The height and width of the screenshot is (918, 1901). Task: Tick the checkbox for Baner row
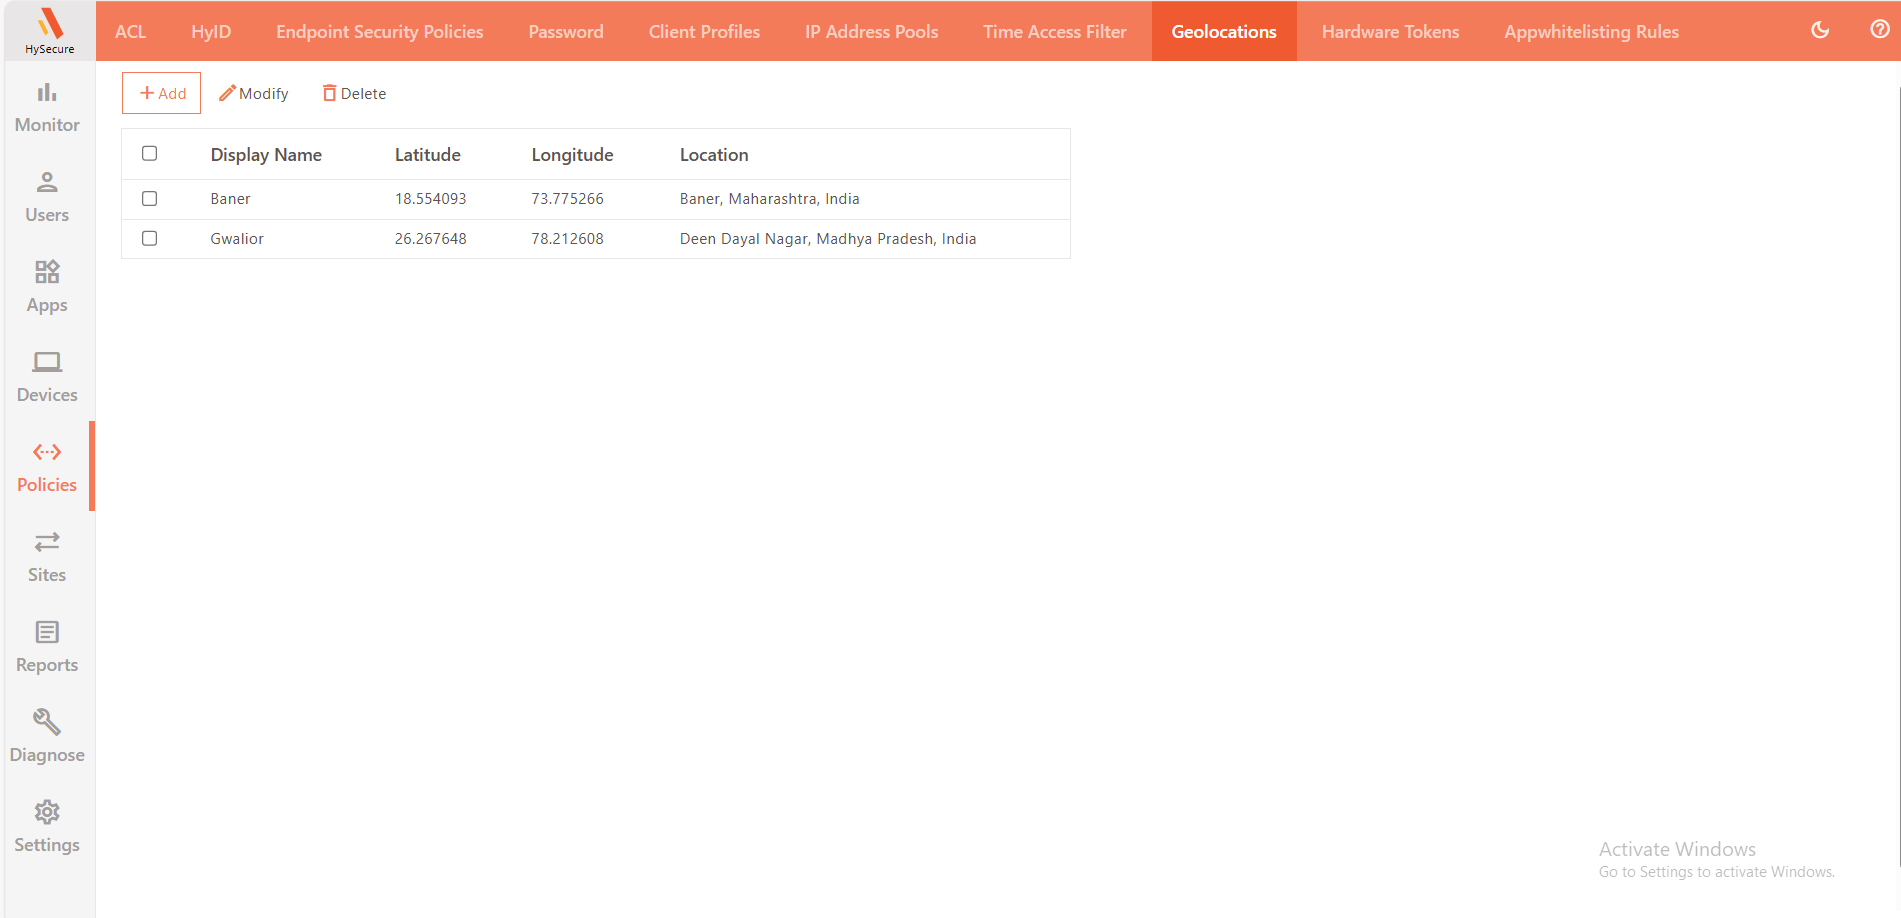tap(150, 199)
